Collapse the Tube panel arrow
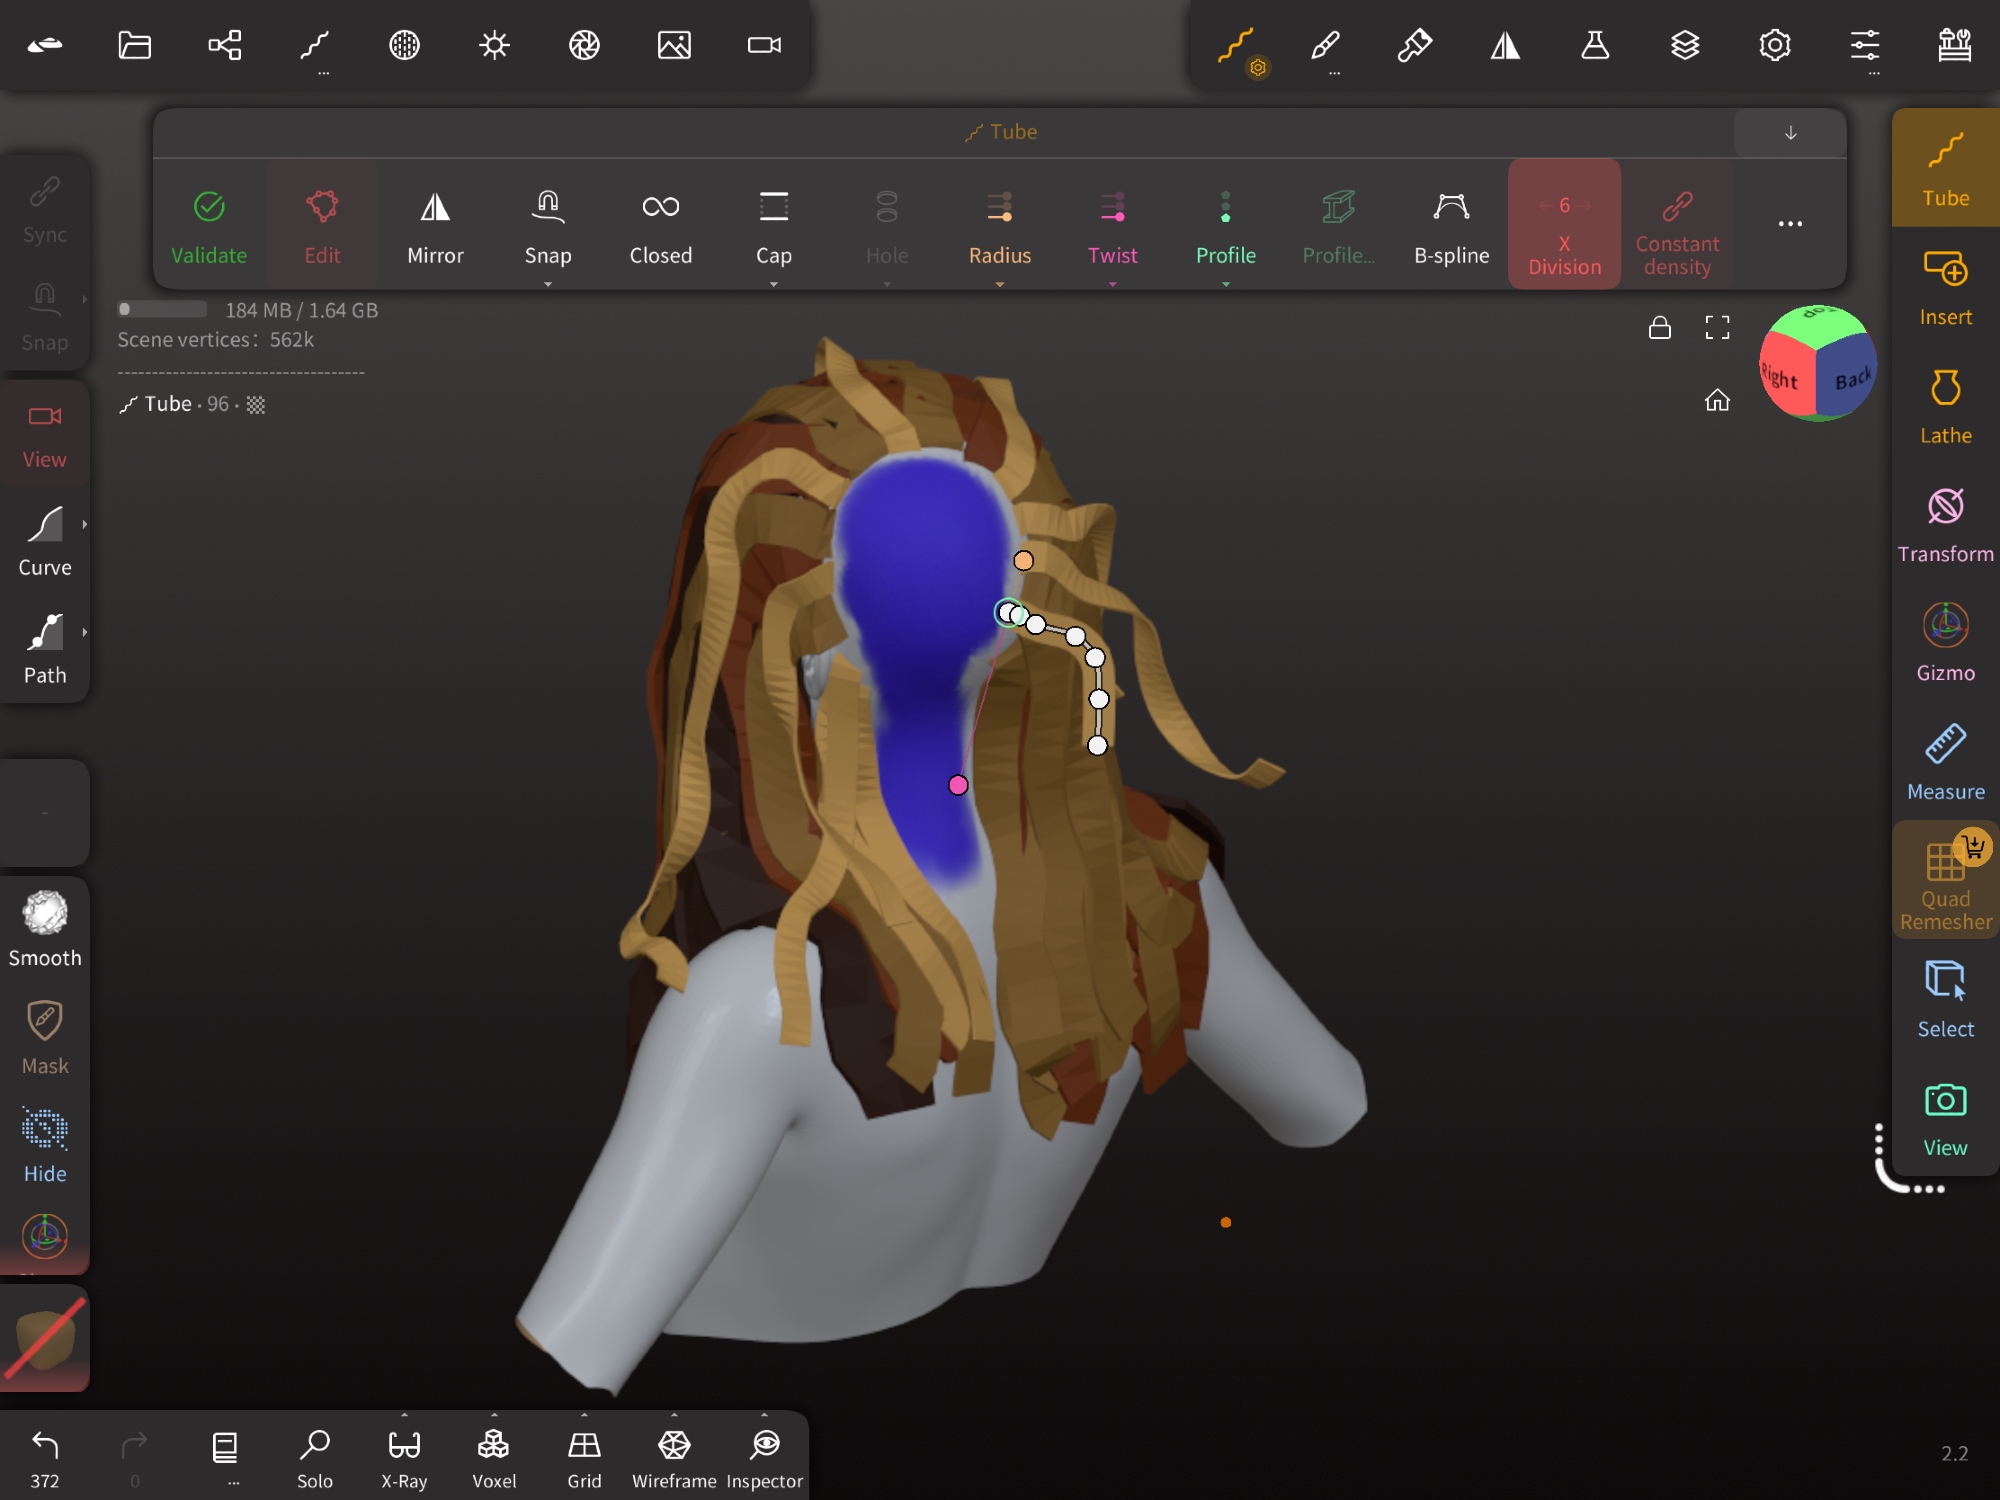This screenshot has width=2000, height=1500. tap(1790, 133)
